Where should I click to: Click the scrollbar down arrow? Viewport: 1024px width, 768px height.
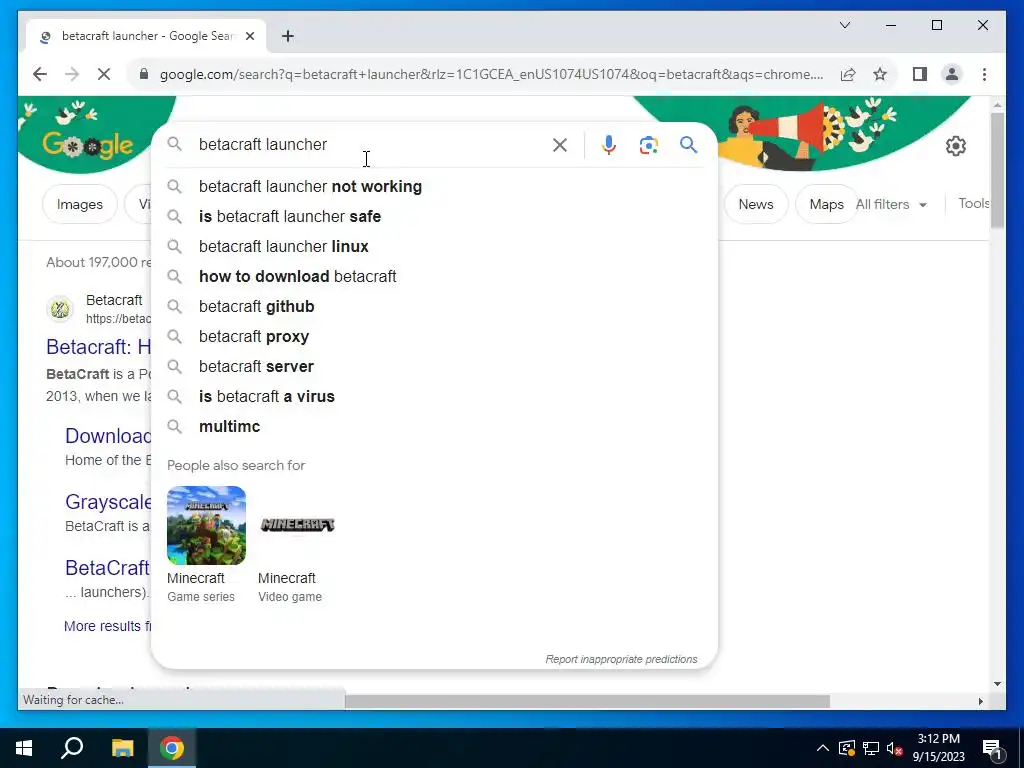(997, 684)
